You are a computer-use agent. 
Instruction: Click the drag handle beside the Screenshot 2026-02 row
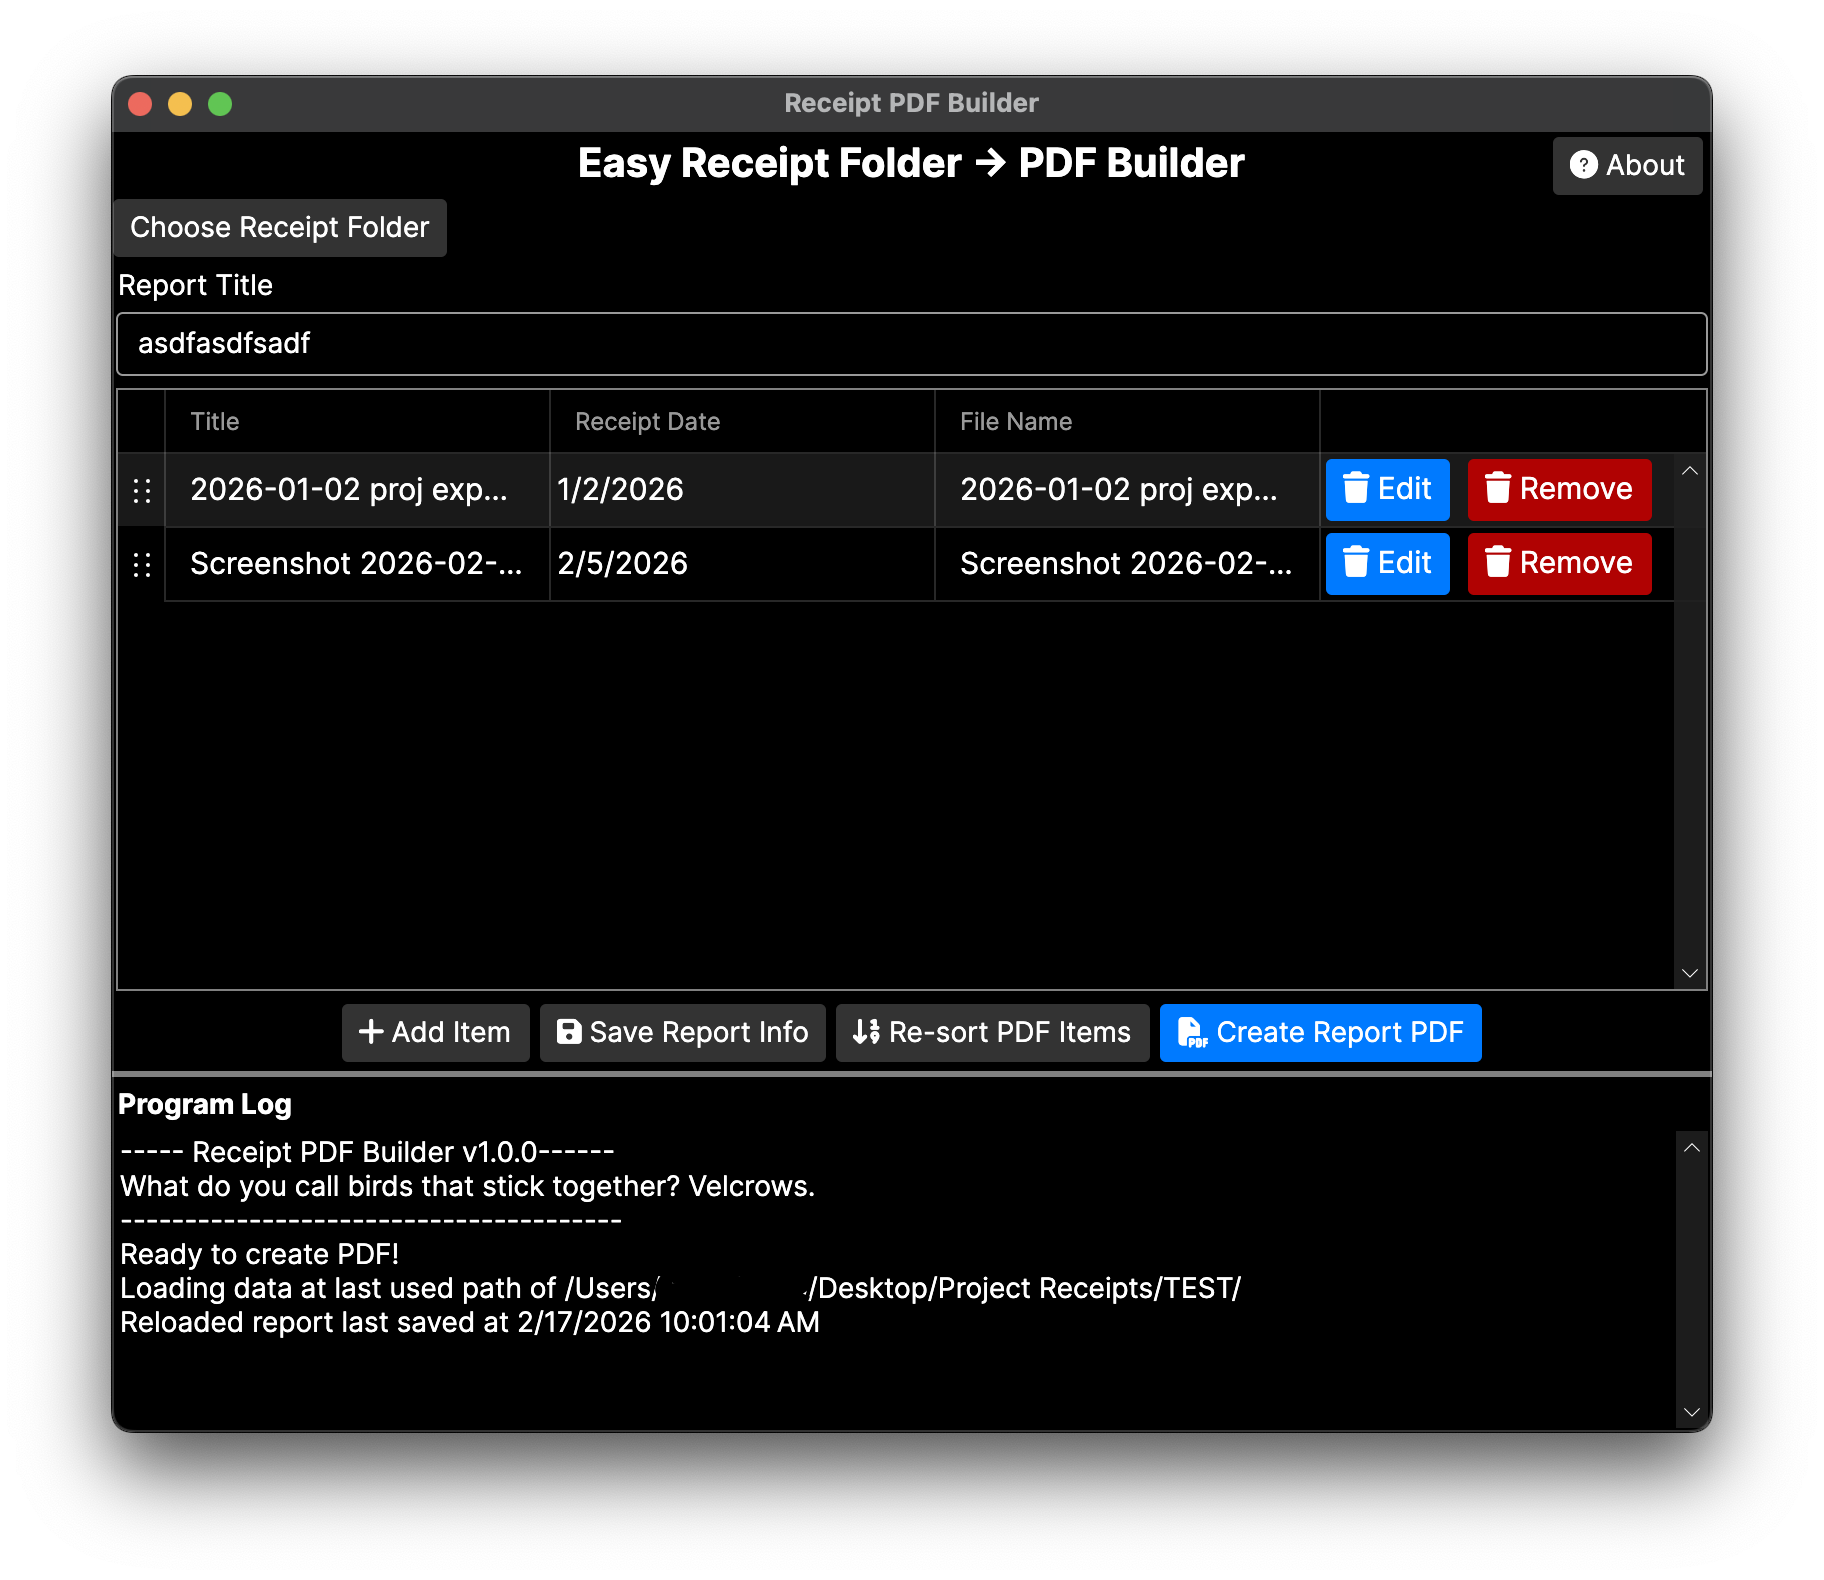pyautogui.click(x=141, y=564)
